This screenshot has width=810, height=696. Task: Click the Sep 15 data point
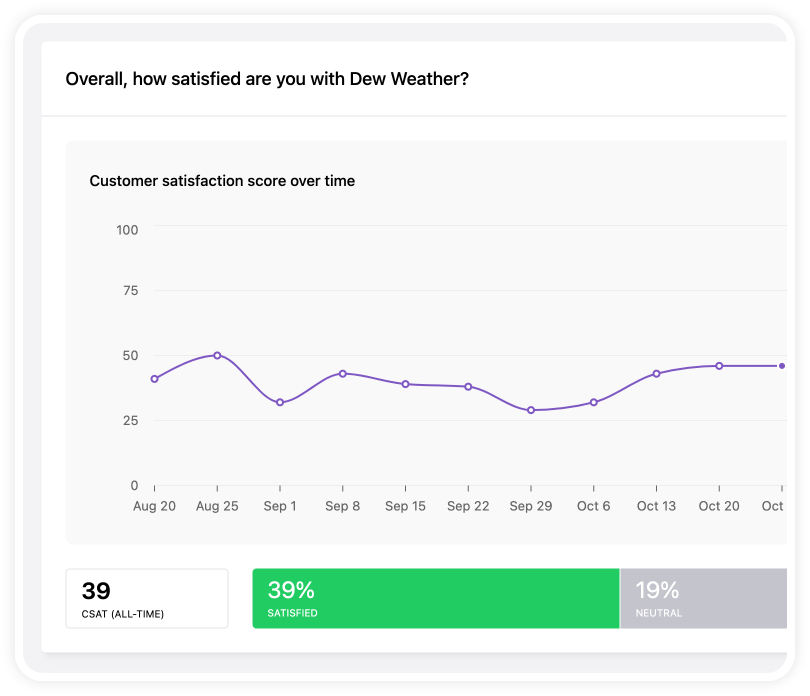[406, 384]
